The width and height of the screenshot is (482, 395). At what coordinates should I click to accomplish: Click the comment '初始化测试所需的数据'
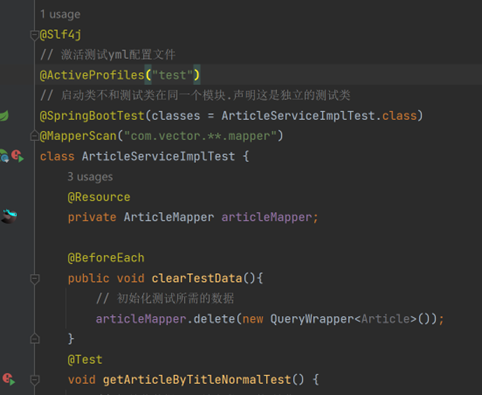click(175, 298)
